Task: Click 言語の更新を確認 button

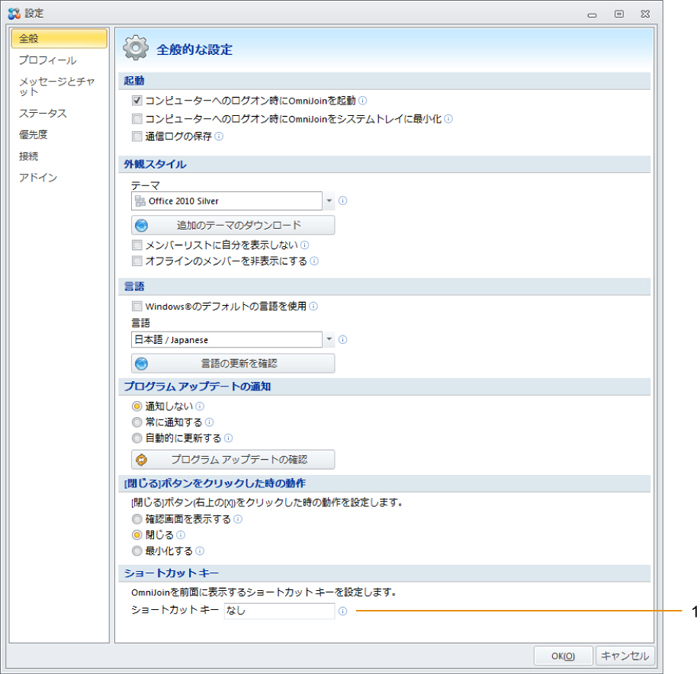Action: 233,363
